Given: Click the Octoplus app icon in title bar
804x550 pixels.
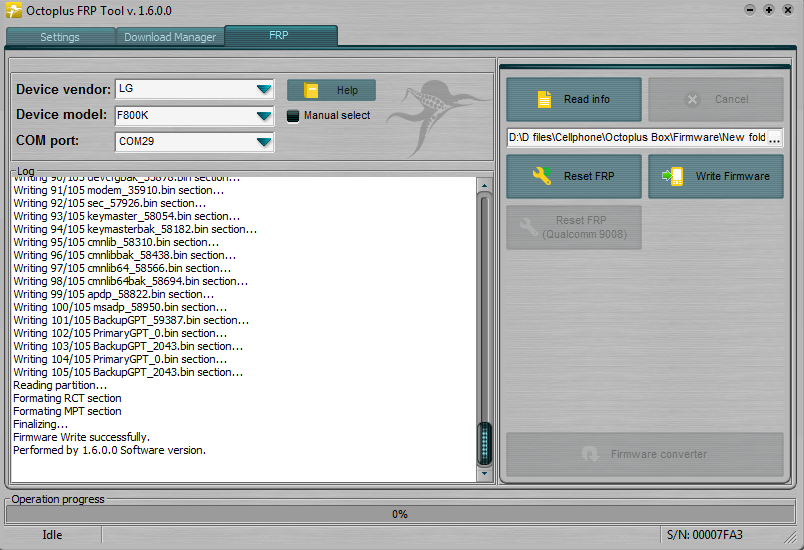Looking at the screenshot, I should 14,10.
